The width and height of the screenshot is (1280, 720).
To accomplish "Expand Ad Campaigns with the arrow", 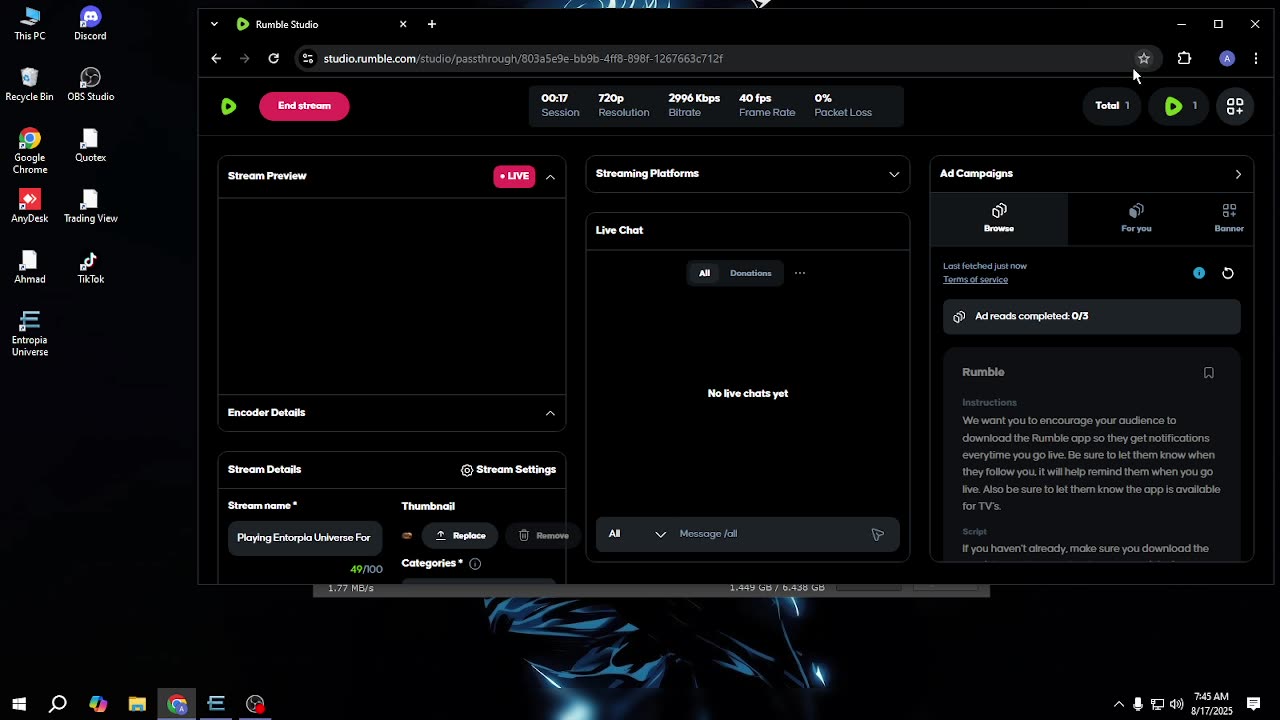I will (1238, 175).
